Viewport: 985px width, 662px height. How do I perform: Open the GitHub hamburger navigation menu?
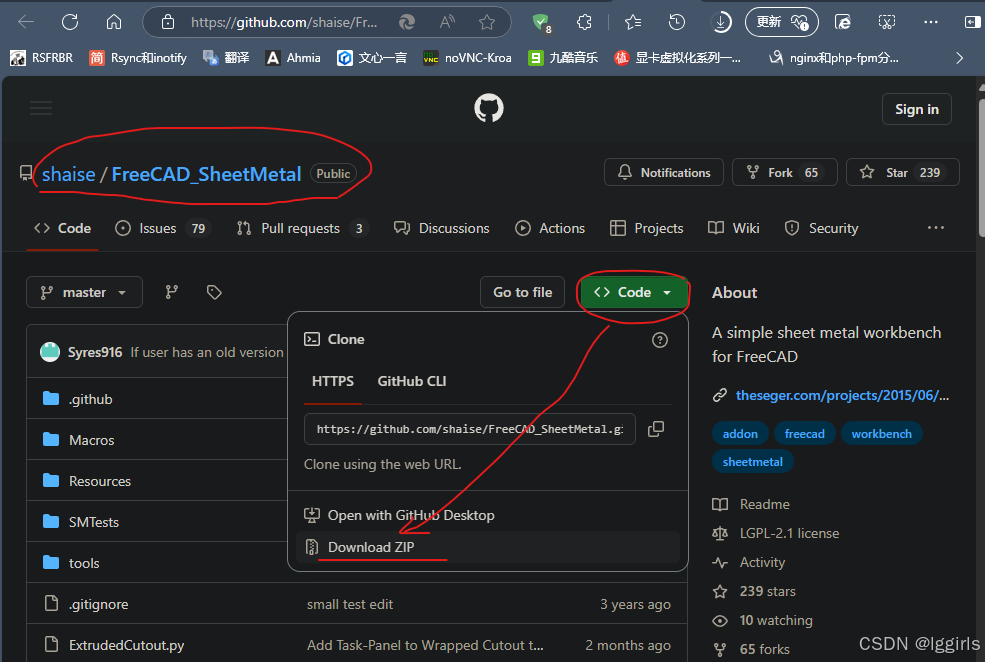tap(41, 108)
